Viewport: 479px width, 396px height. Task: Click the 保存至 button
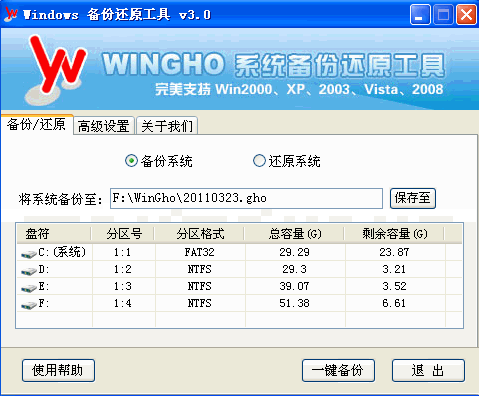click(413, 198)
